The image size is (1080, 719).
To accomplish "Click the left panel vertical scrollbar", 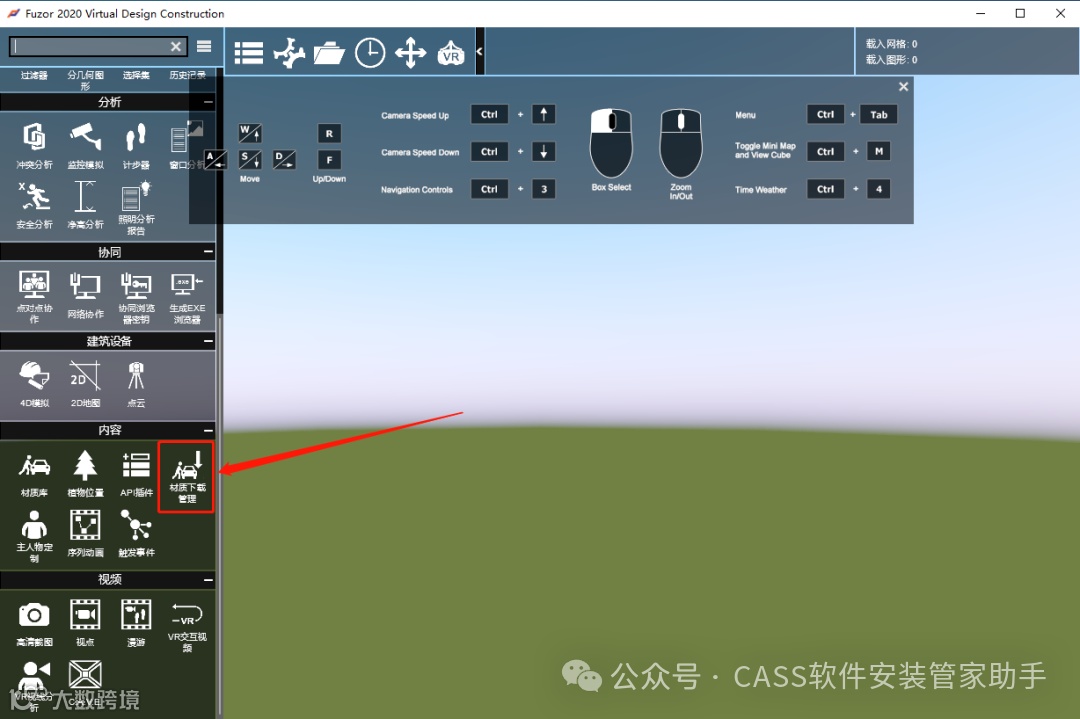I will click(x=220, y=516).
